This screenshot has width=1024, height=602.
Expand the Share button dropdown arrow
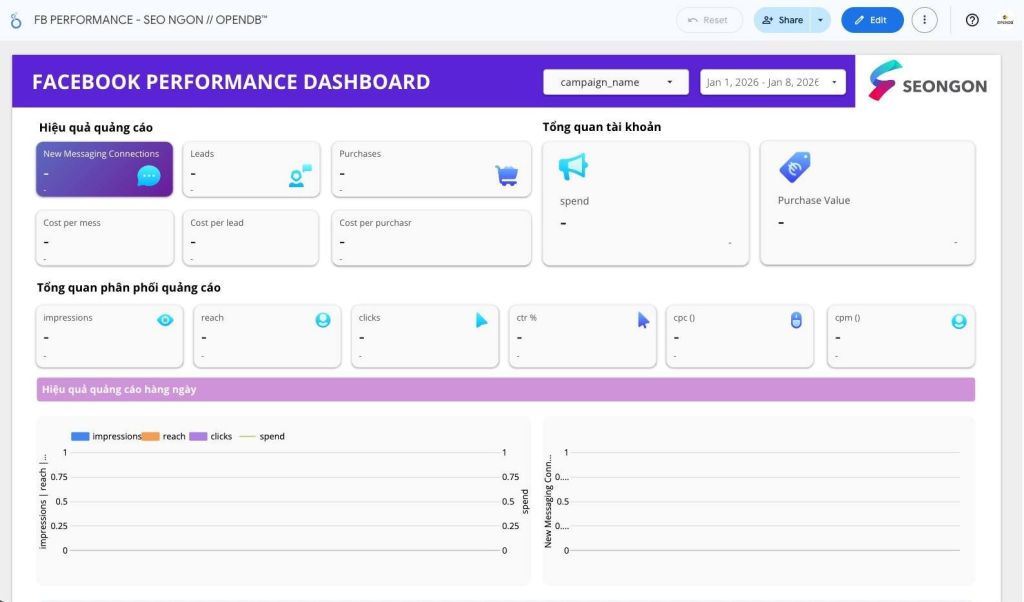[820, 20]
